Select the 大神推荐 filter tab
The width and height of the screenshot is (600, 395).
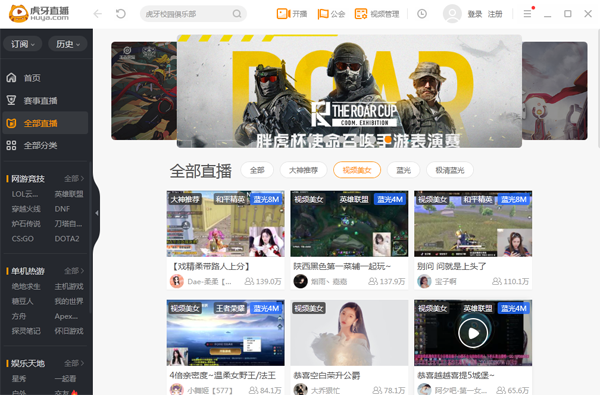point(303,170)
